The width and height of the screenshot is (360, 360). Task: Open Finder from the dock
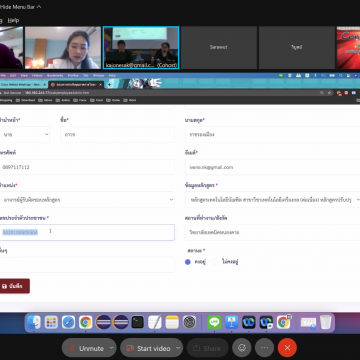pos(34,322)
